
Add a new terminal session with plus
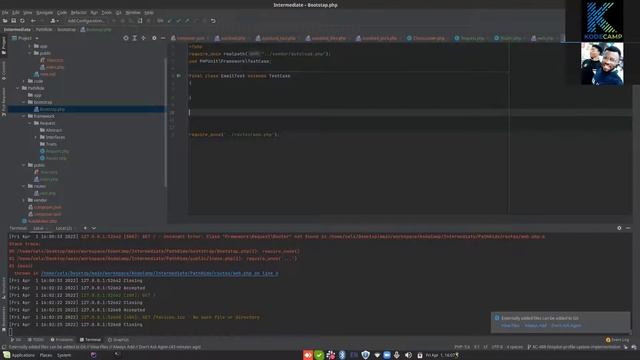(85, 228)
